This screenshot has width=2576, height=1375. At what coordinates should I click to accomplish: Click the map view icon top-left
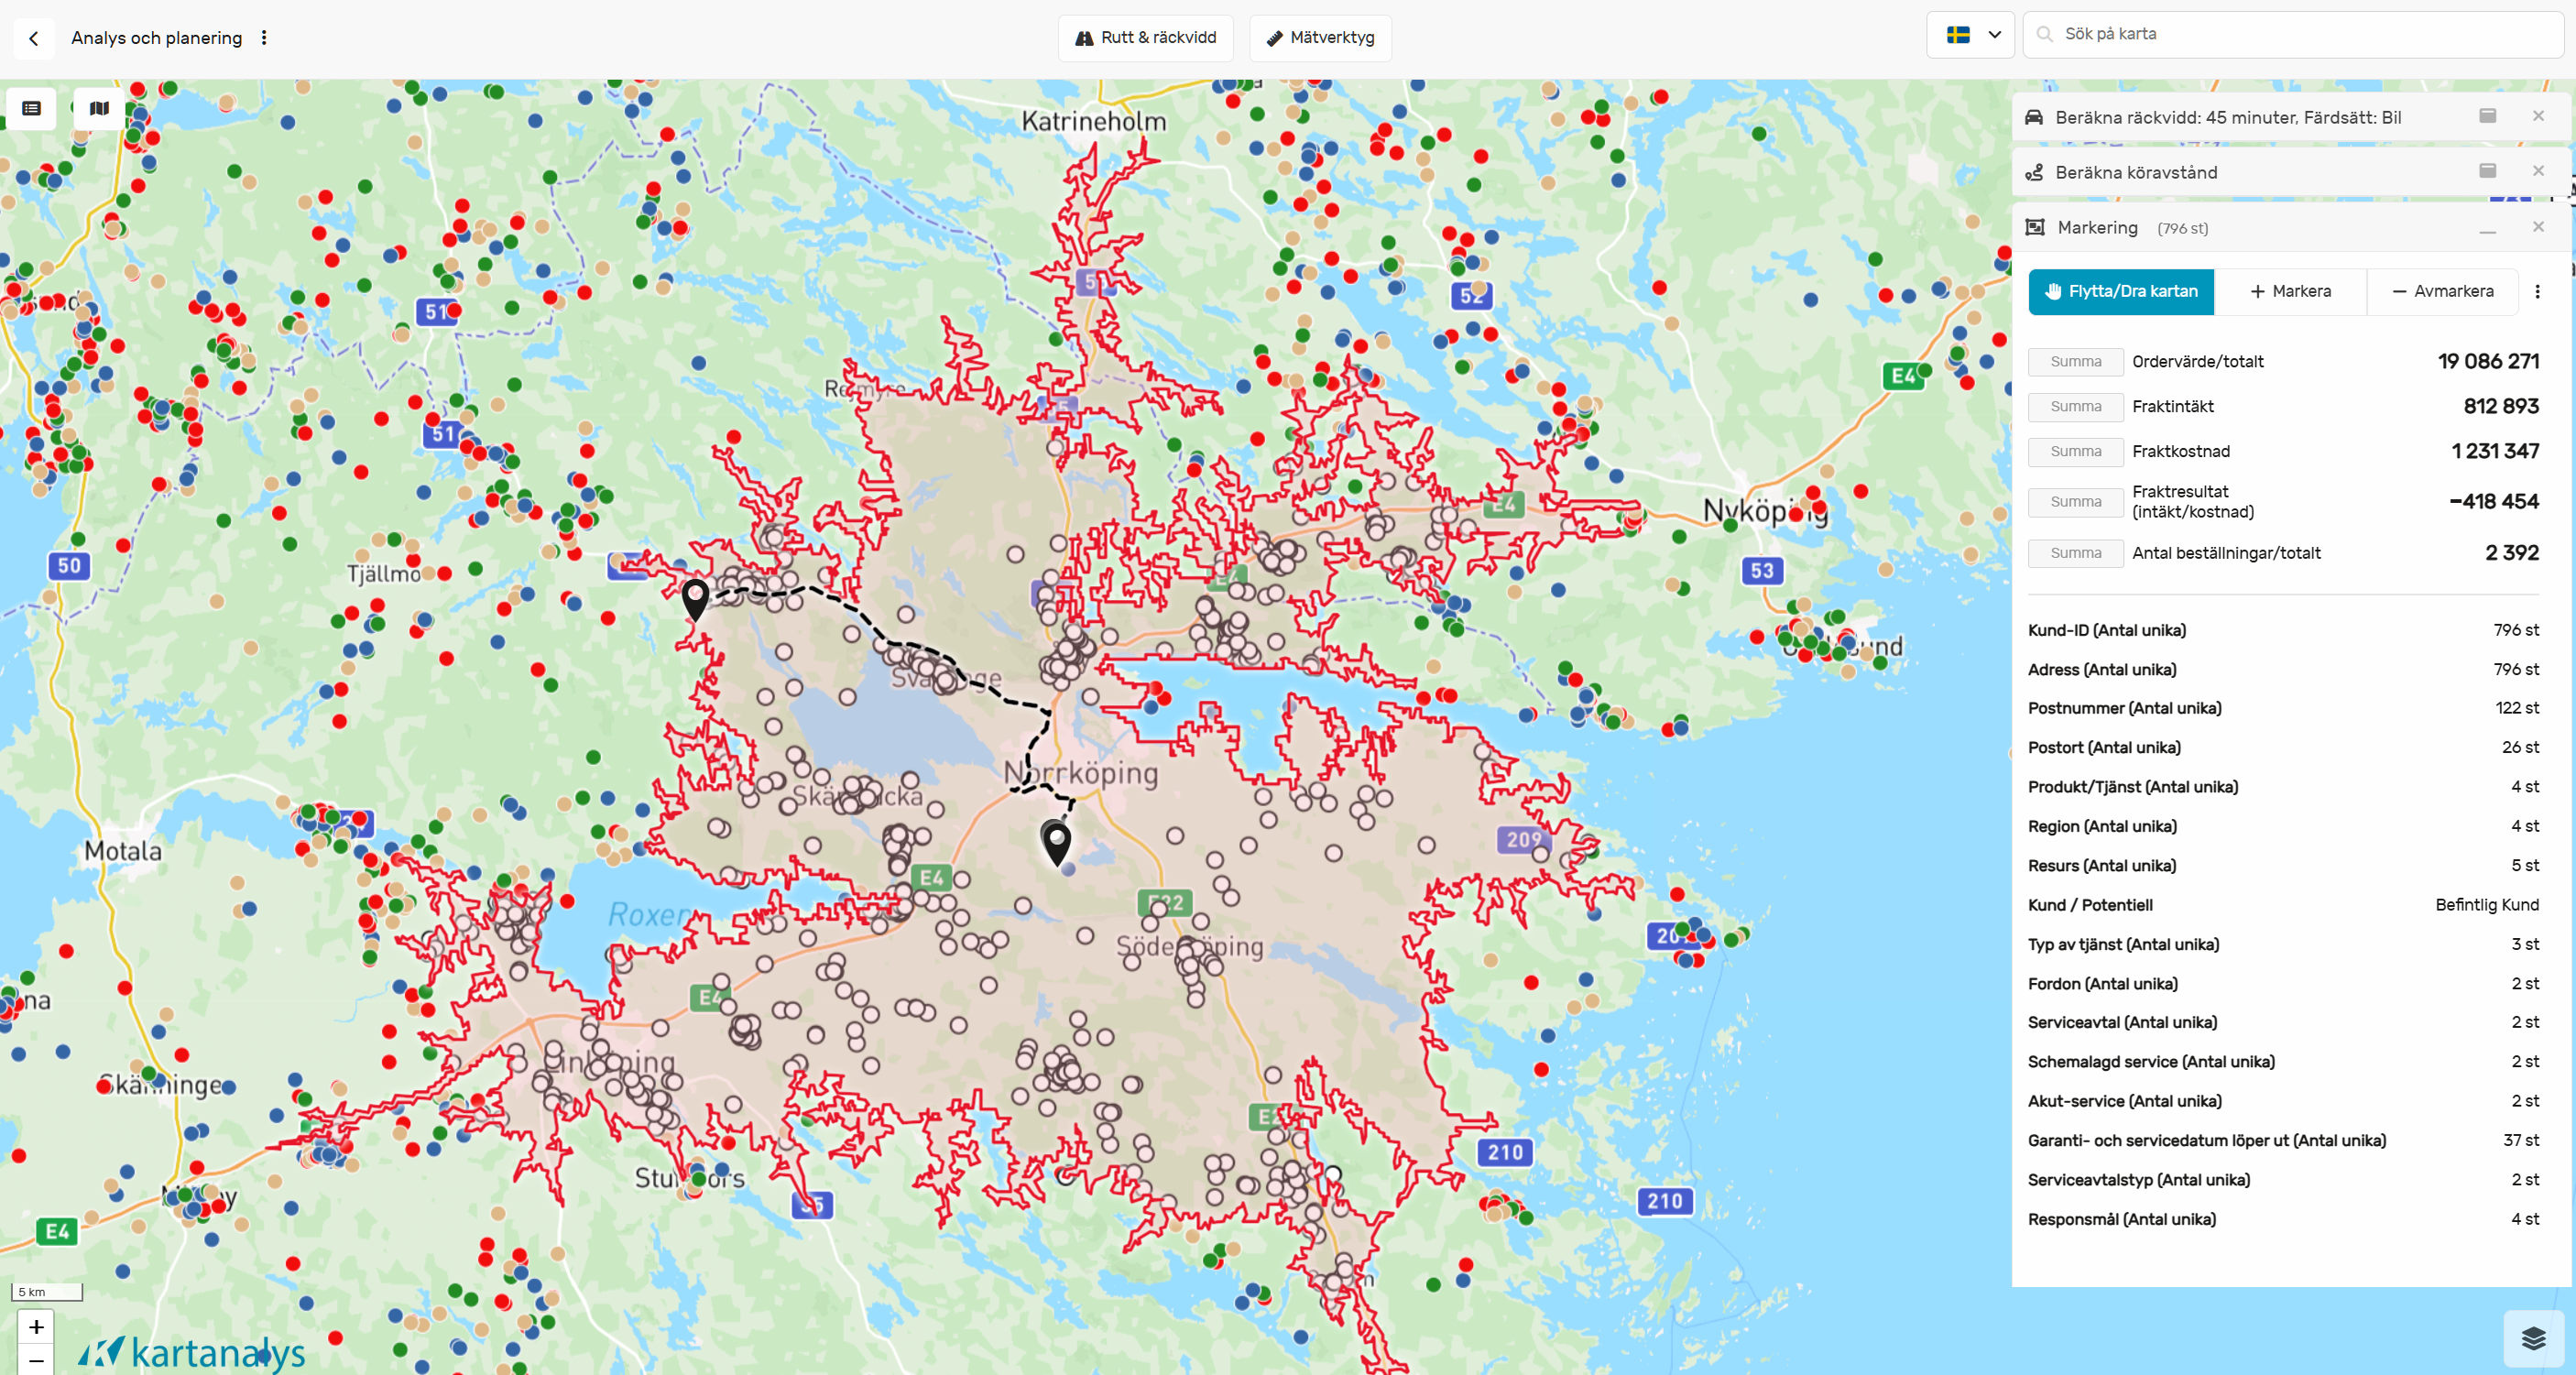point(99,108)
